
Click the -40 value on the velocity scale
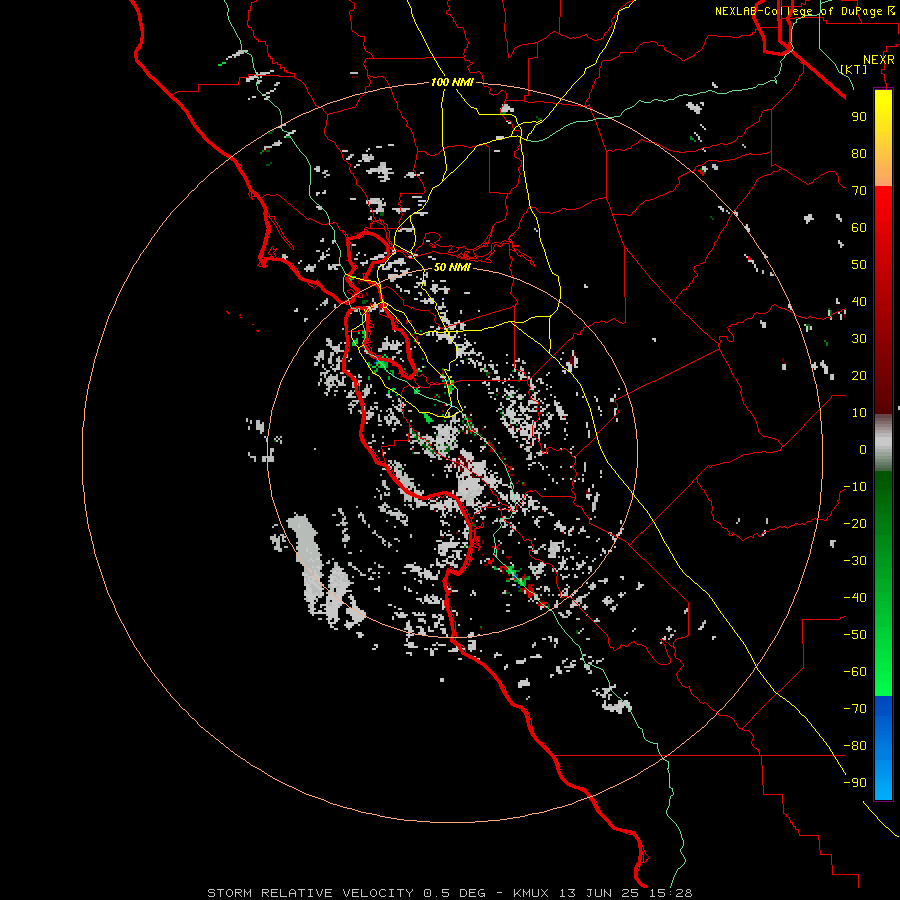[x=855, y=598]
